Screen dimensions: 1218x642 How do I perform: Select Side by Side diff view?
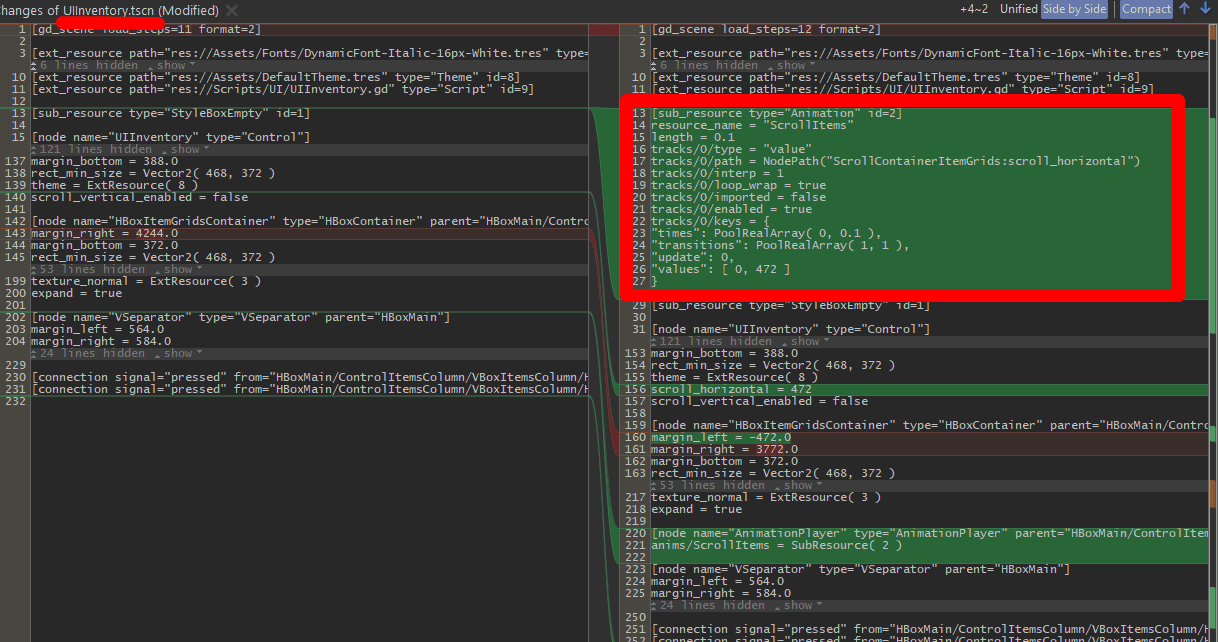pyautogui.click(x=1074, y=9)
